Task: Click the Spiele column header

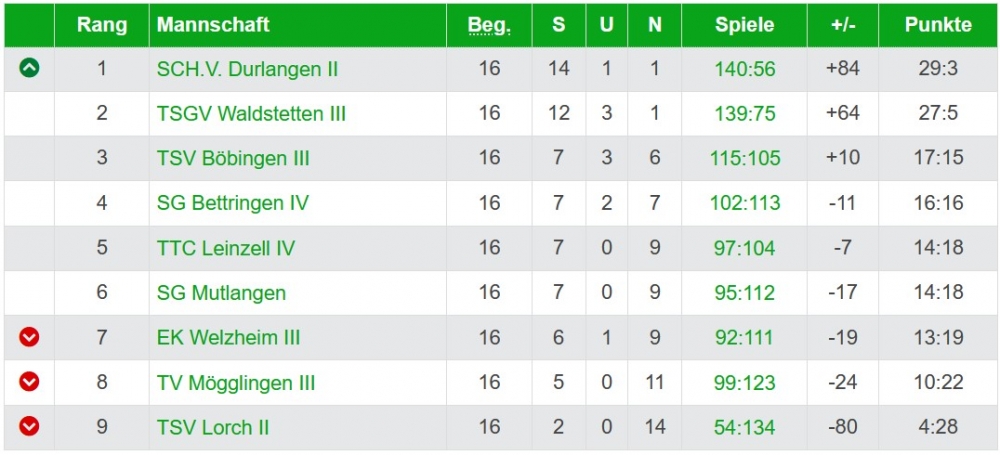Action: coord(744,26)
